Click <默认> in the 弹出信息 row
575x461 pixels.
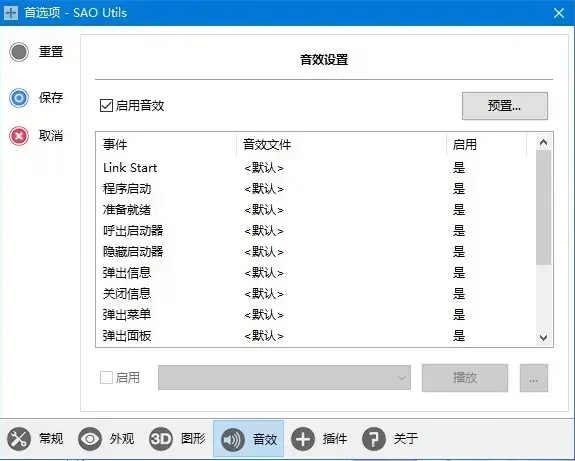coord(264,272)
